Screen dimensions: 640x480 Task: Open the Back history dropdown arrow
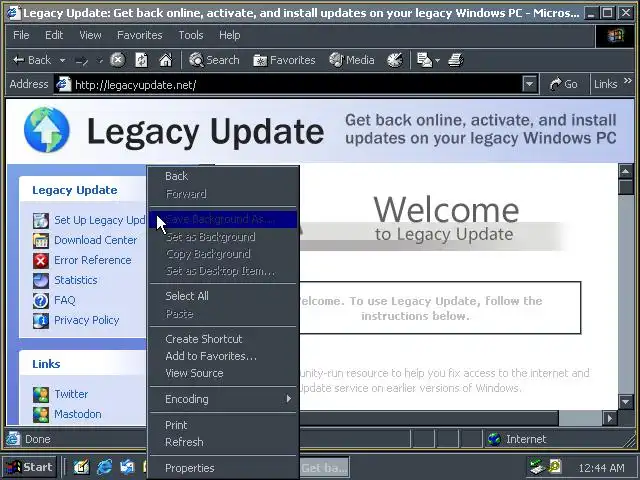tap(62, 60)
